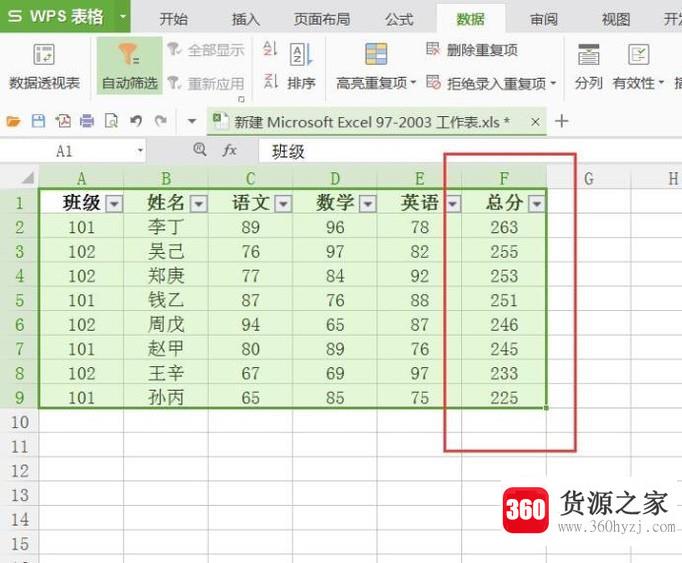Click the fx insert function icon
This screenshot has width=682, height=563.
tap(229, 151)
